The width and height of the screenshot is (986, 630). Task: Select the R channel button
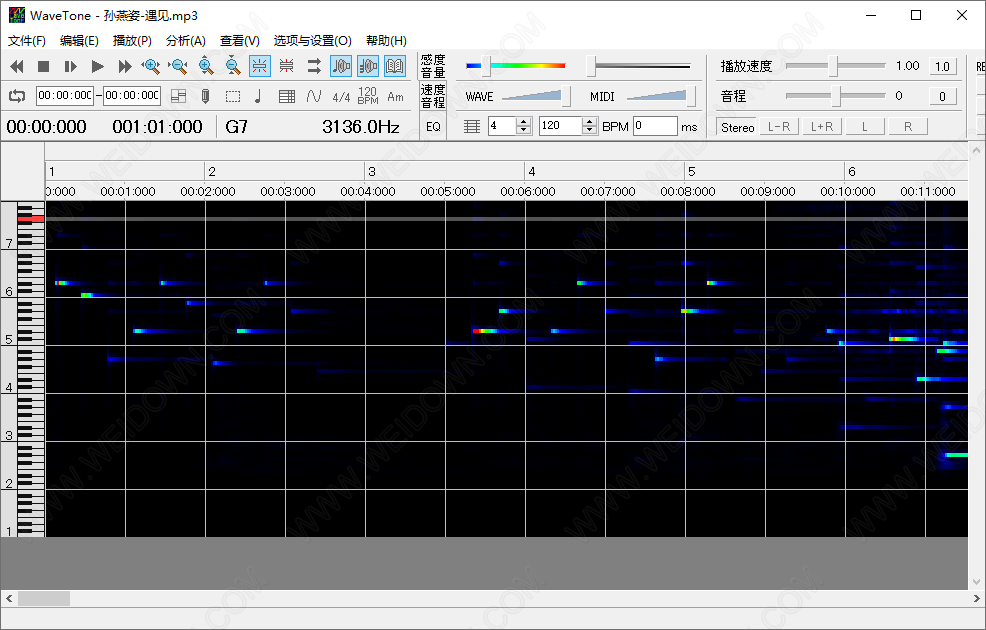[x=908, y=127]
